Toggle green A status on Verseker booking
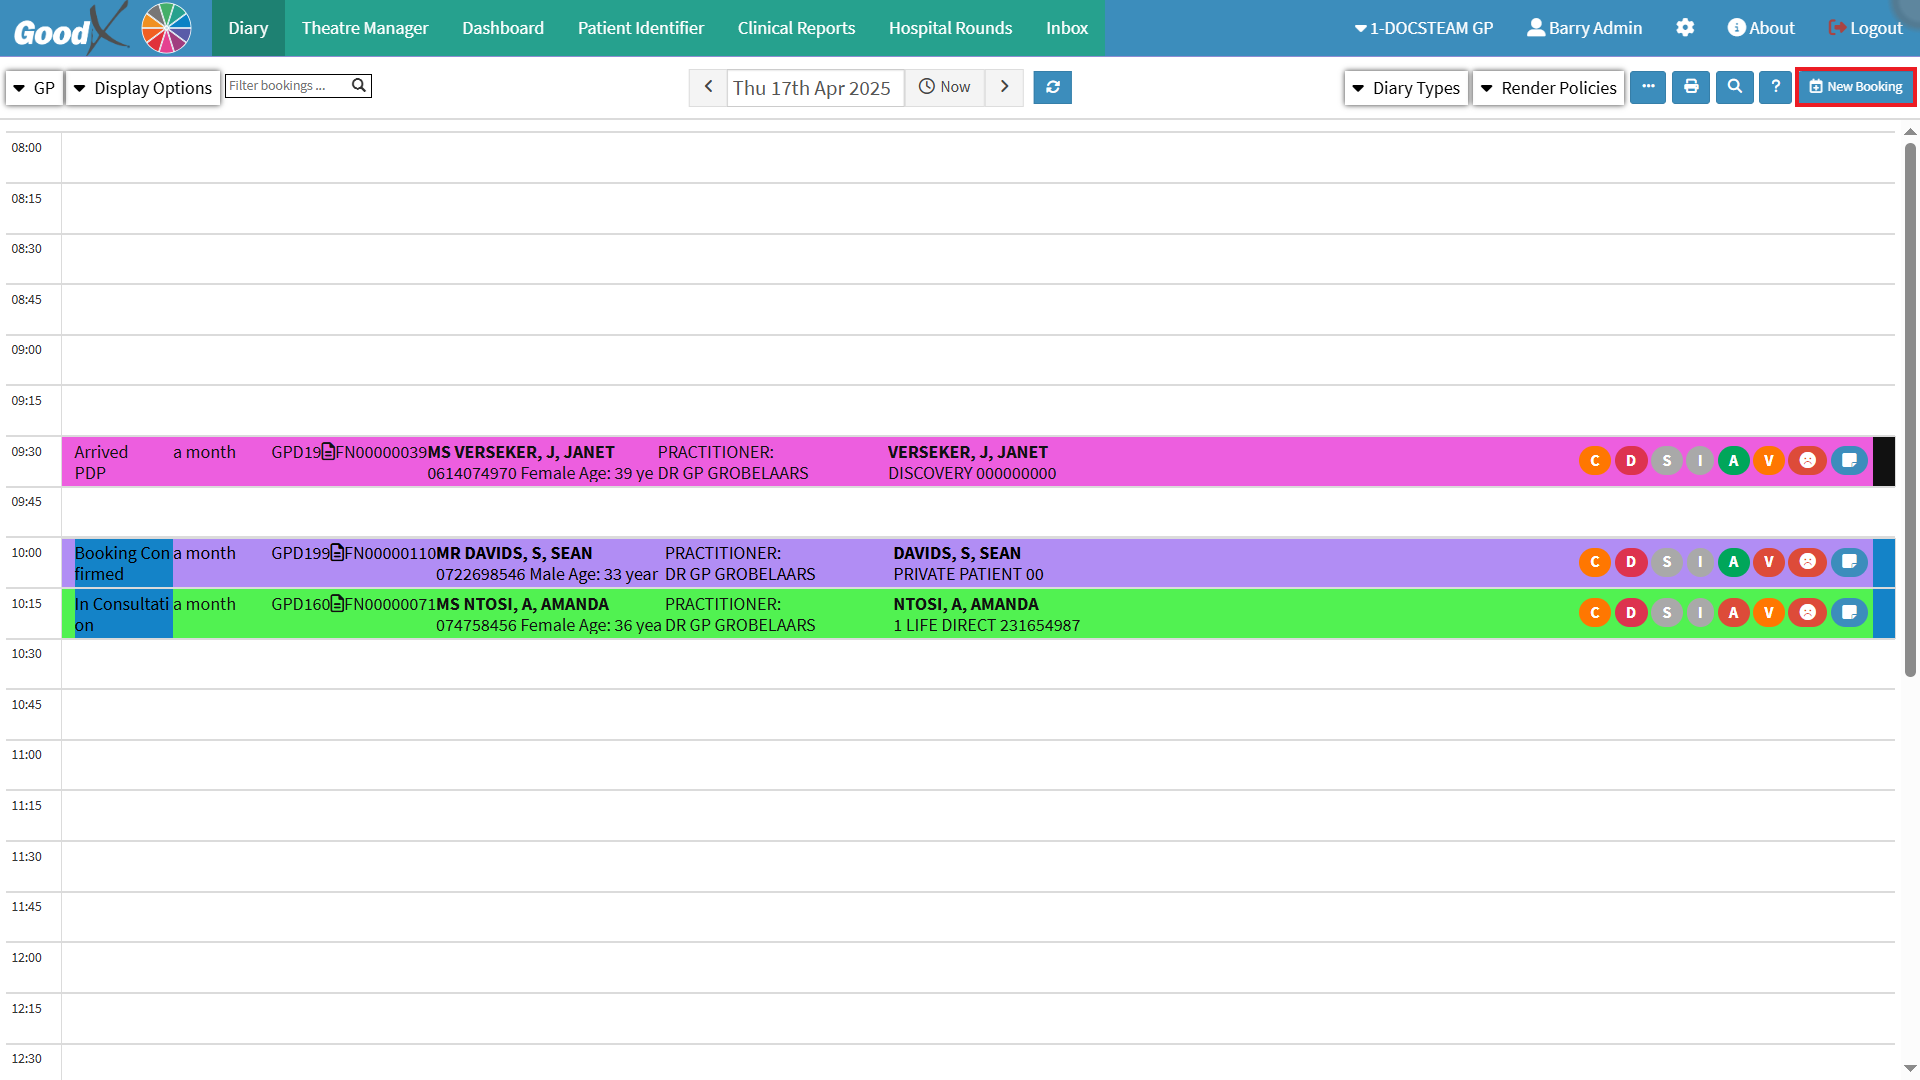Viewport: 1920px width, 1080px height. [1733, 461]
